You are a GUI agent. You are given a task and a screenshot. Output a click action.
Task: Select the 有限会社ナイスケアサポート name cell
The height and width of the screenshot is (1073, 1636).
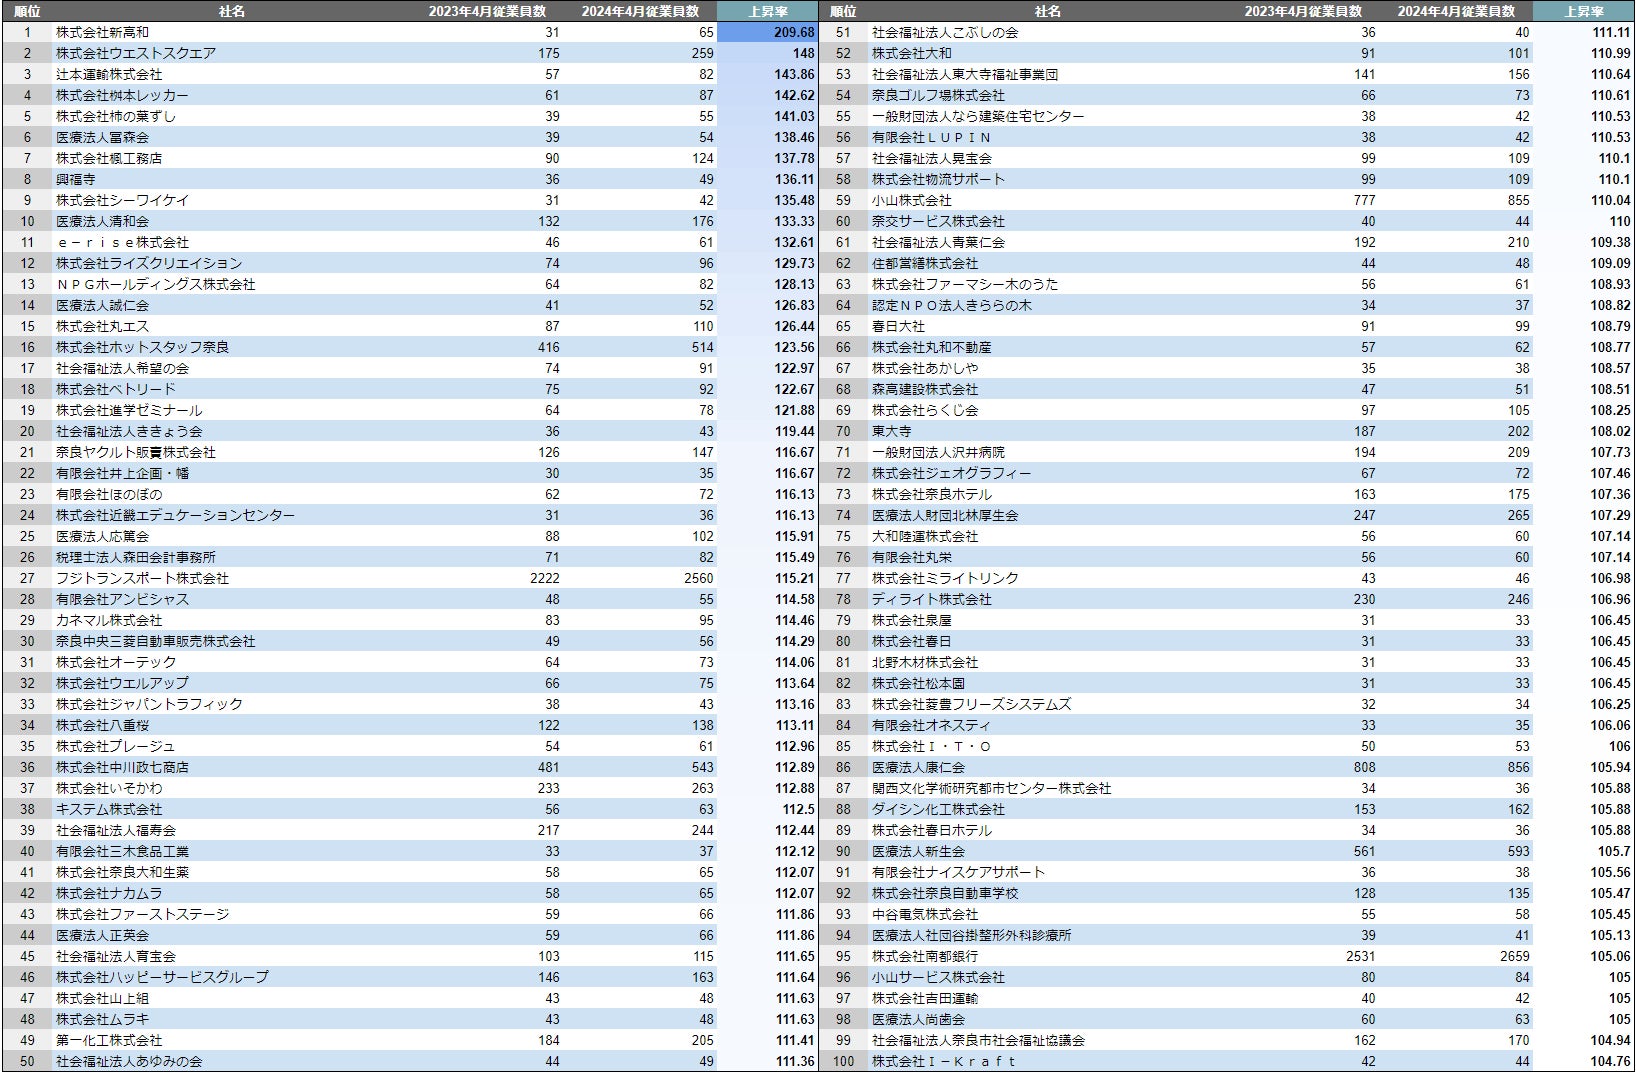coord(958,872)
